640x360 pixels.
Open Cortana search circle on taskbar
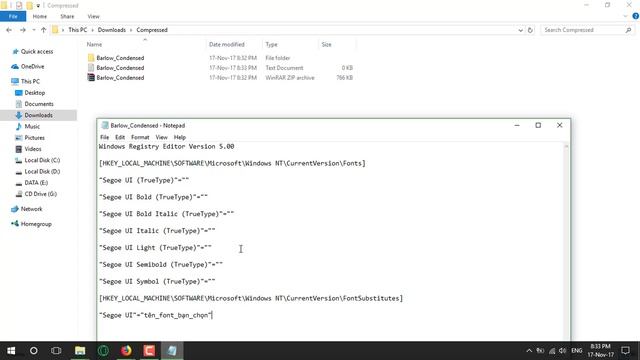pyautogui.click(x=33, y=351)
